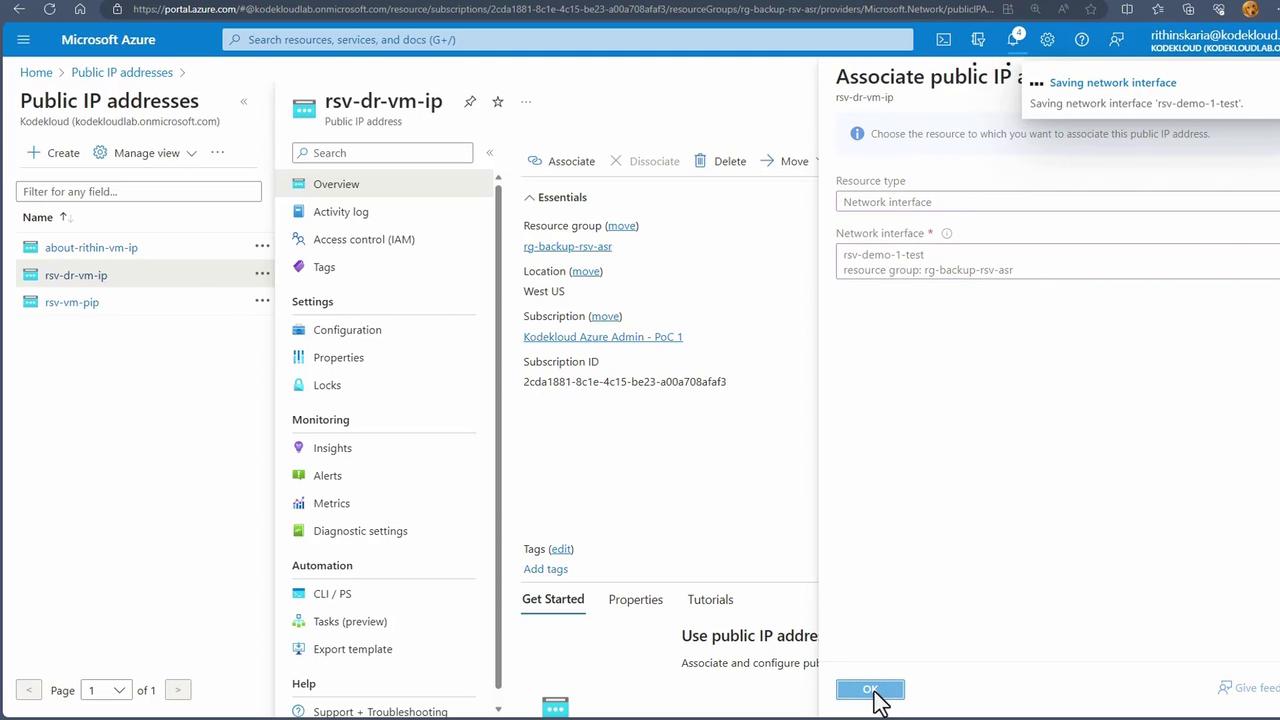Focus the Azure global search box

click(x=567, y=40)
